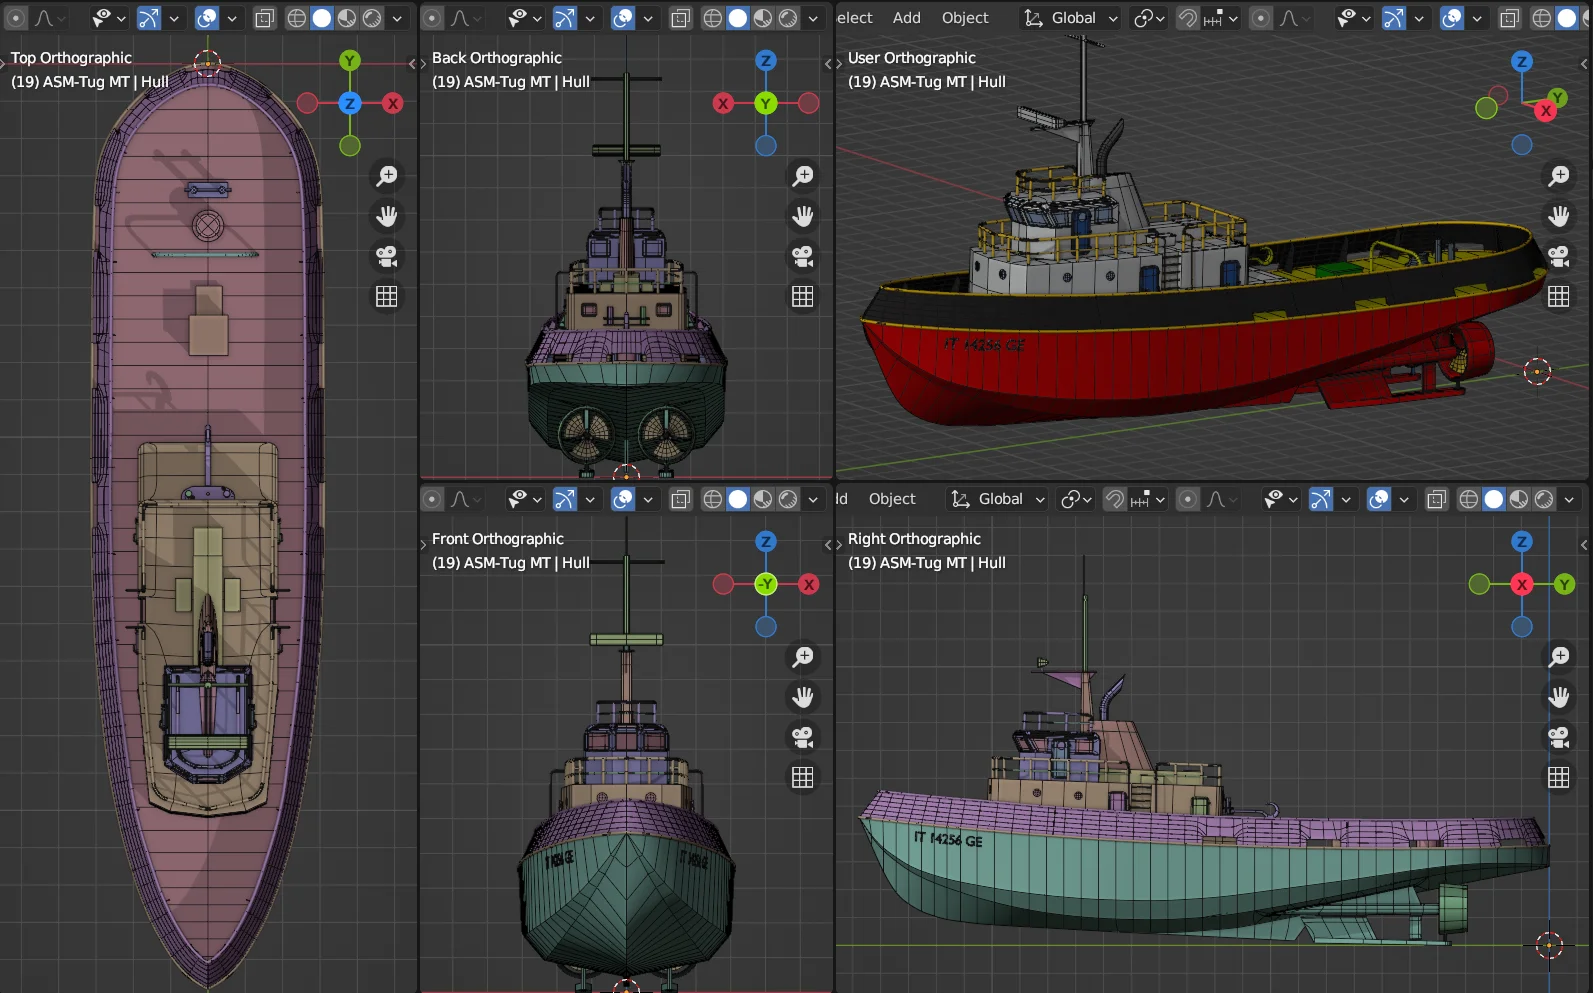The width and height of the screenshot is (1593, 993).
Task: Open pivot point dropdown in Right Orthographic header
Action: (x=1076, y=499)
